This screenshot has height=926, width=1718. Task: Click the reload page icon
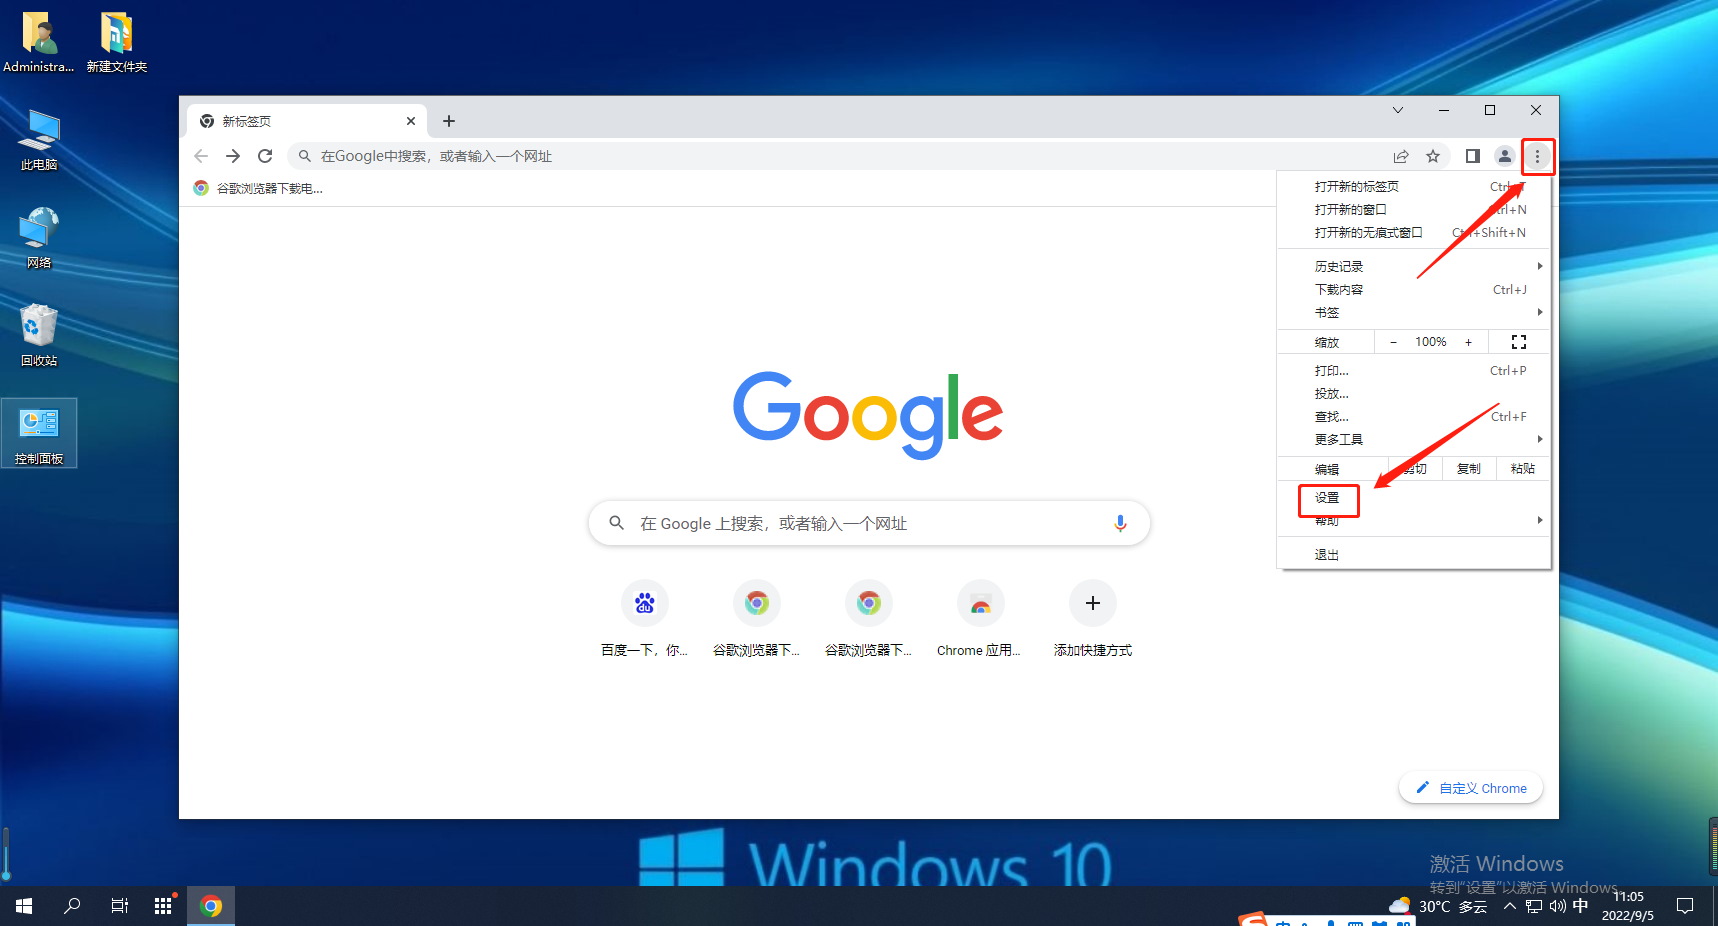pyautogui.click(x=265, y=156)
